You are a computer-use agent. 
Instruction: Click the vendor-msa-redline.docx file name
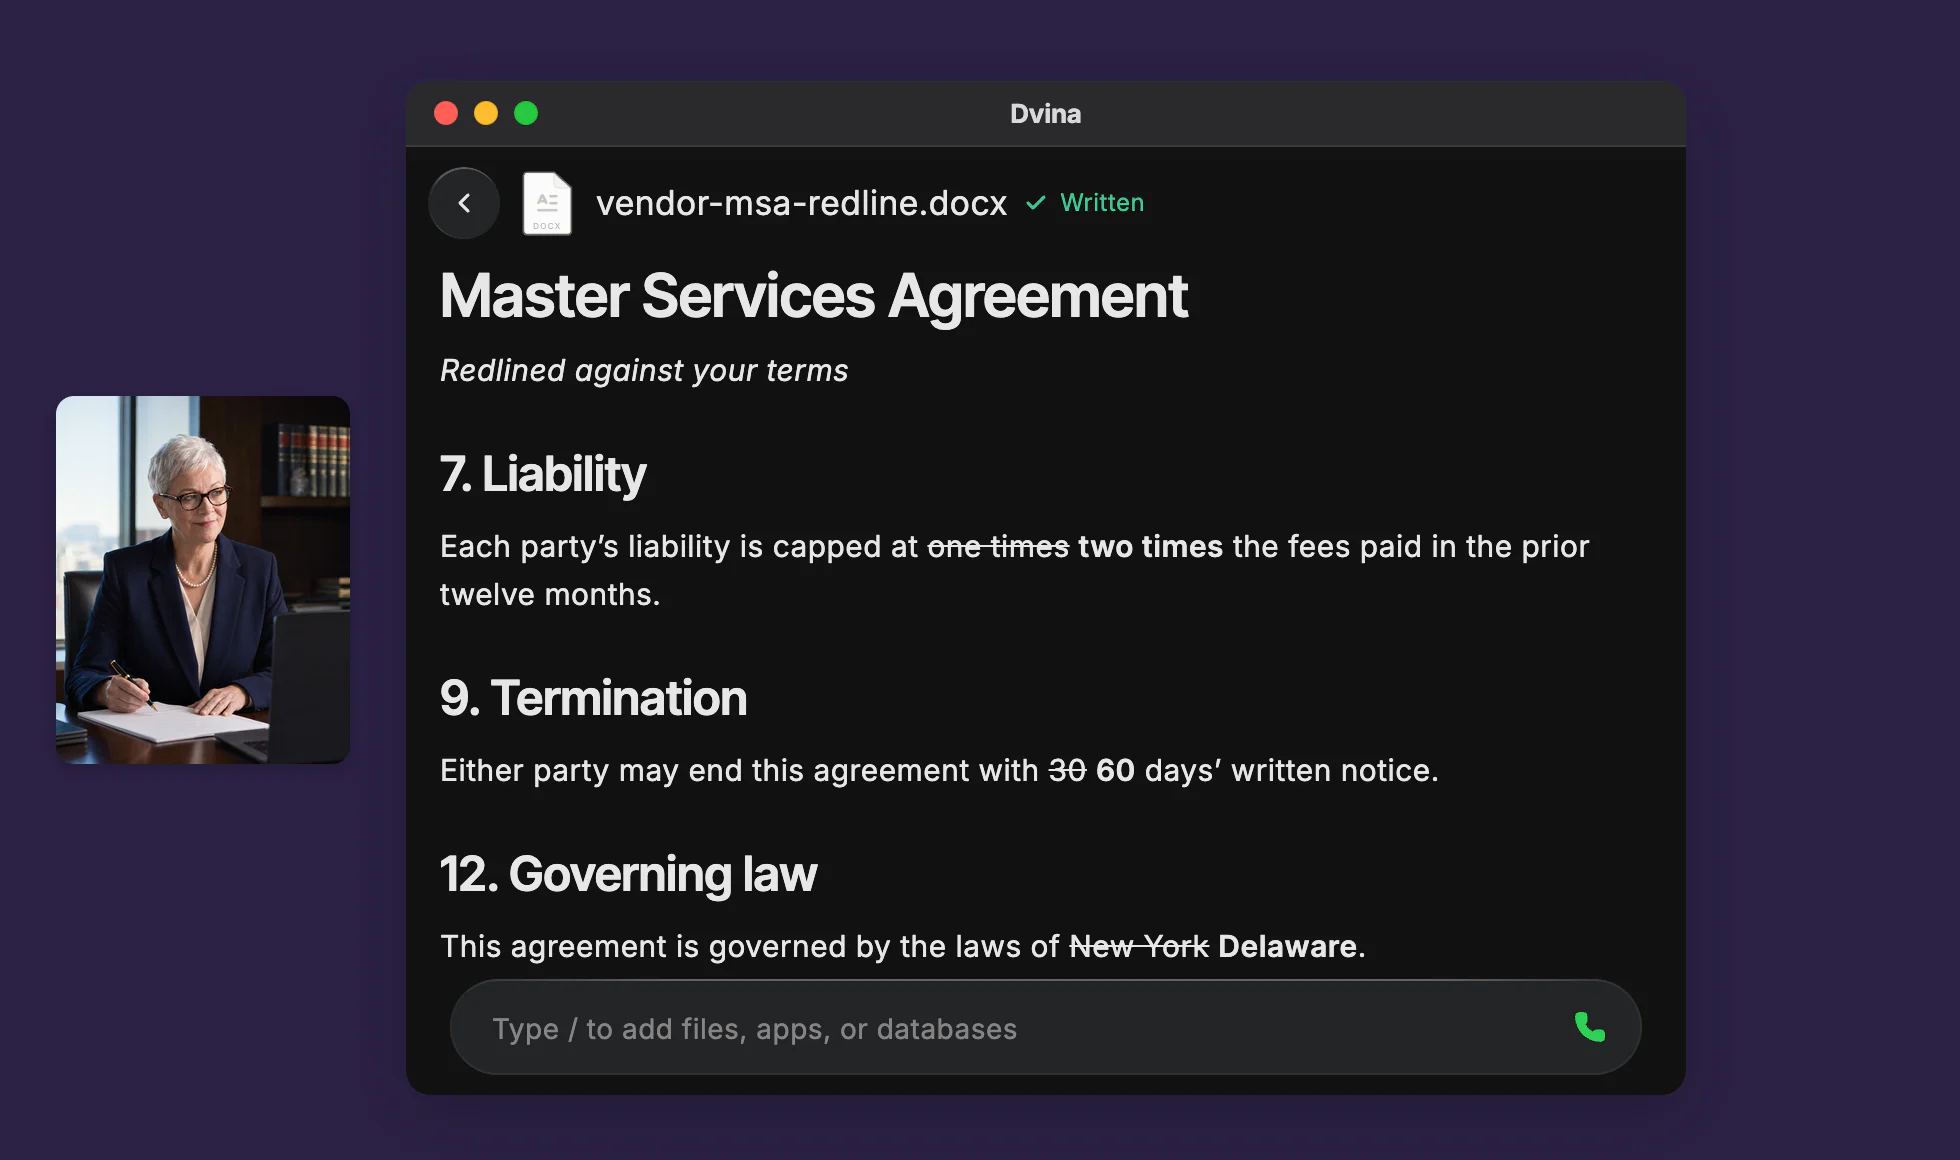click(x=801, y=203)
